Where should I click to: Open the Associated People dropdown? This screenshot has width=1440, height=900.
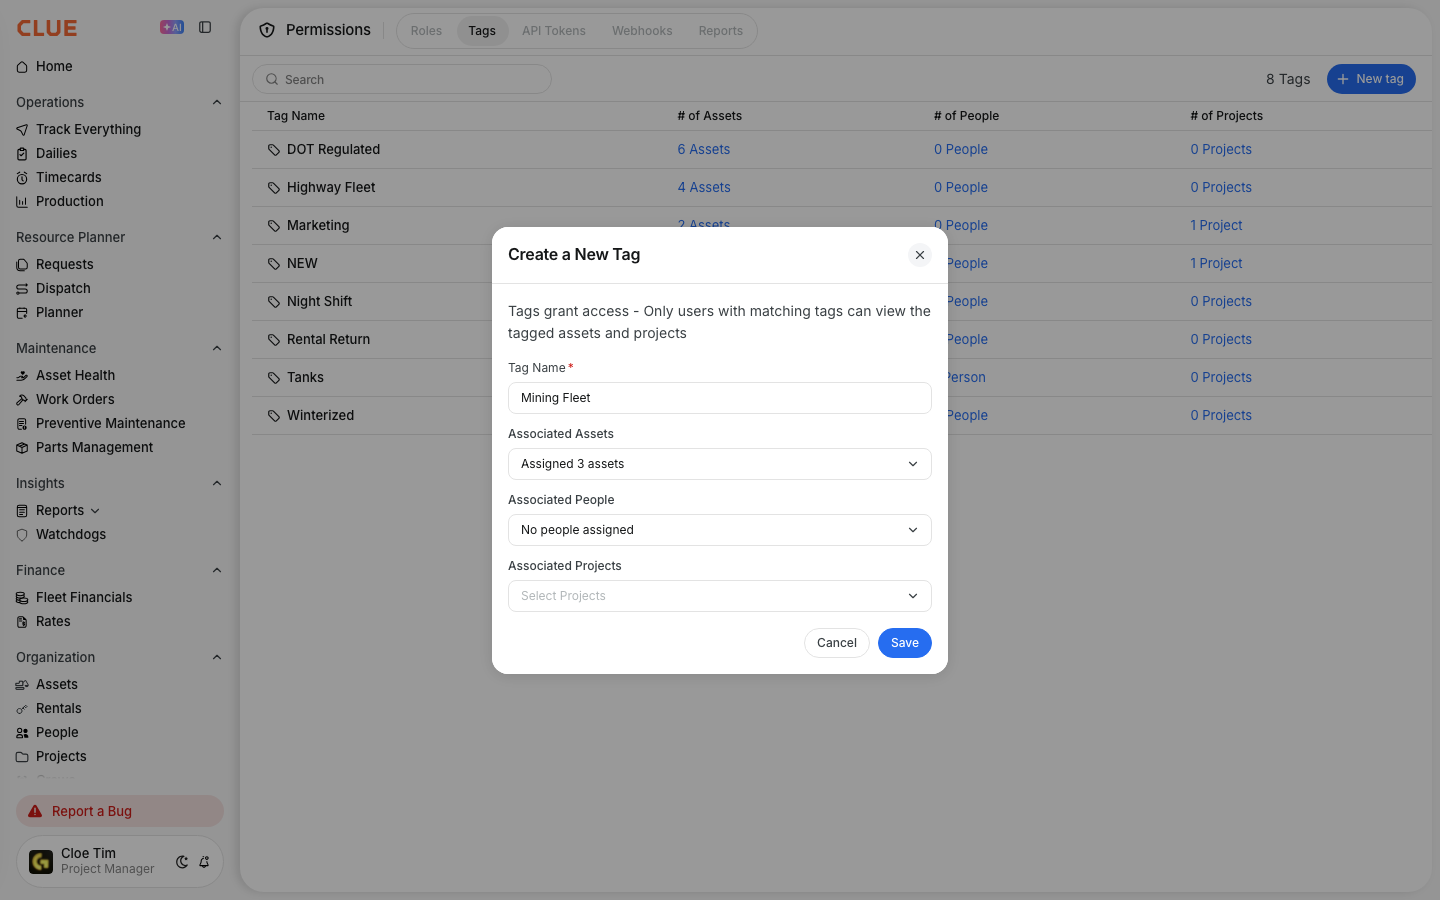coord(720,530)
